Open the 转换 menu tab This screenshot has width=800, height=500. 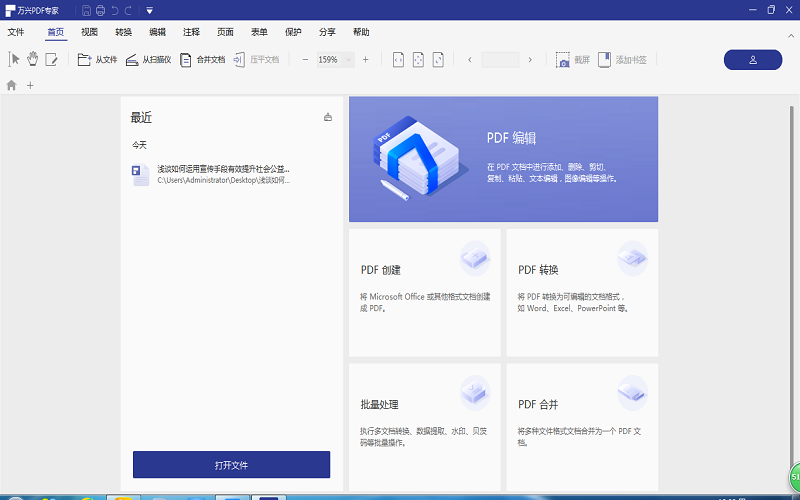[123, 32]
